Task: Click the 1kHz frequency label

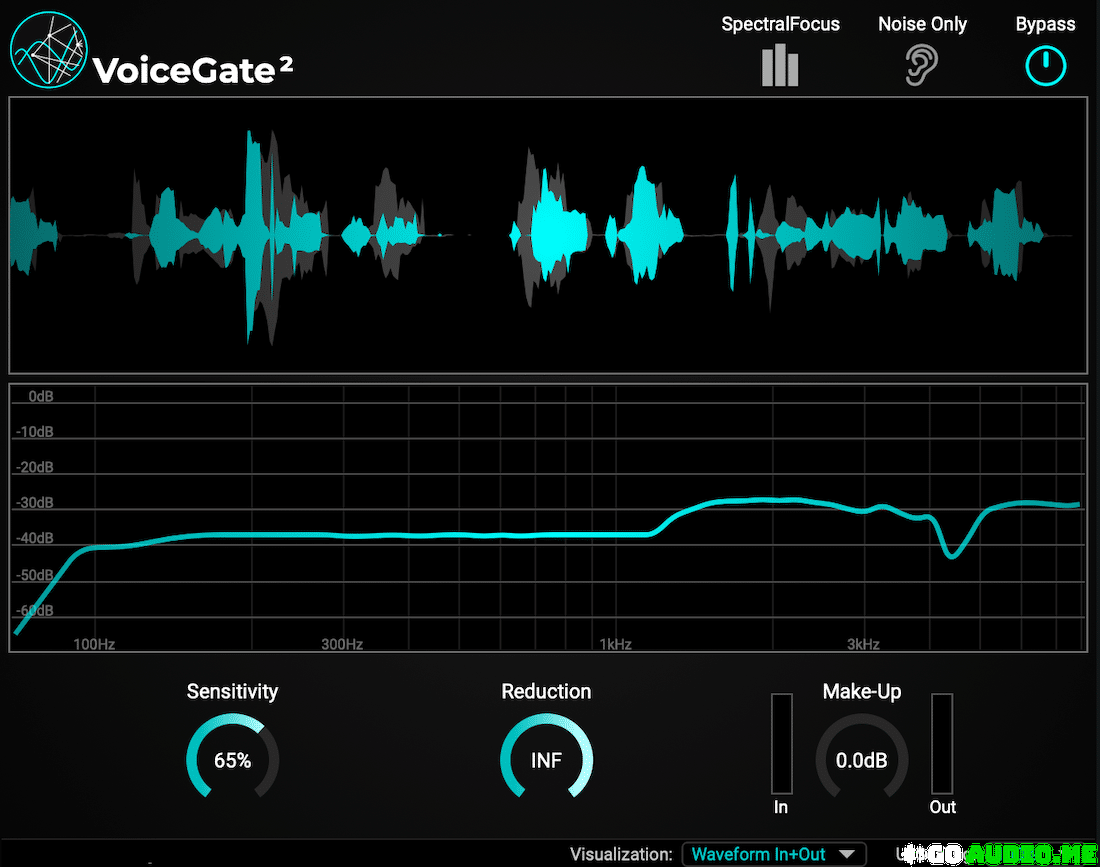Action: (615, 644)
